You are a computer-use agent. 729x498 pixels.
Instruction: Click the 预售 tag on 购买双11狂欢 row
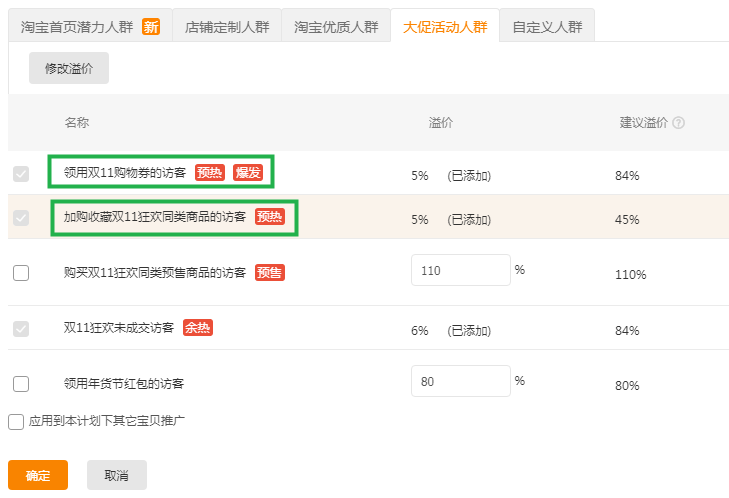pyautogui.click(x=270, y=272)
